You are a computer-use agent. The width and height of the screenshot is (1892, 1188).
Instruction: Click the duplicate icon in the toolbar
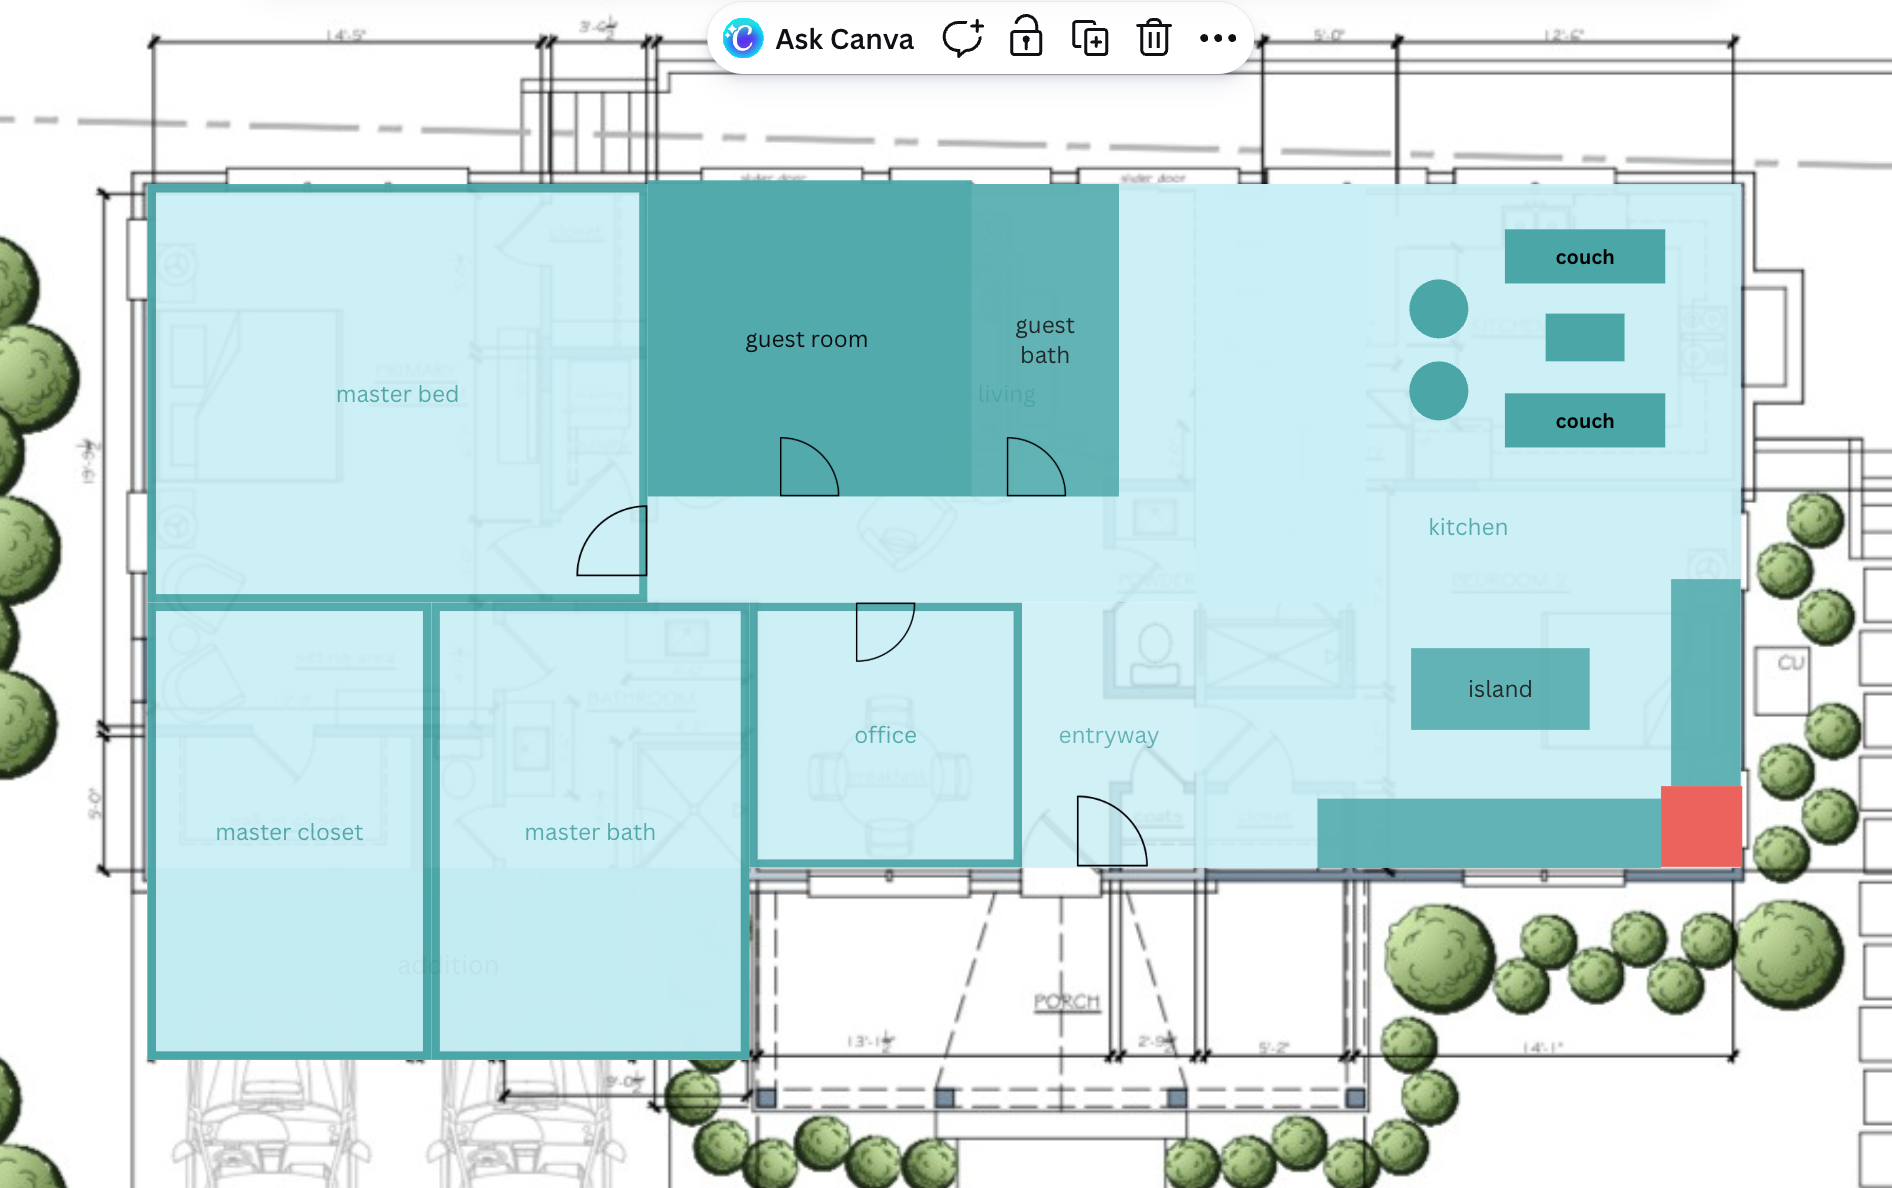[1089, 39]
